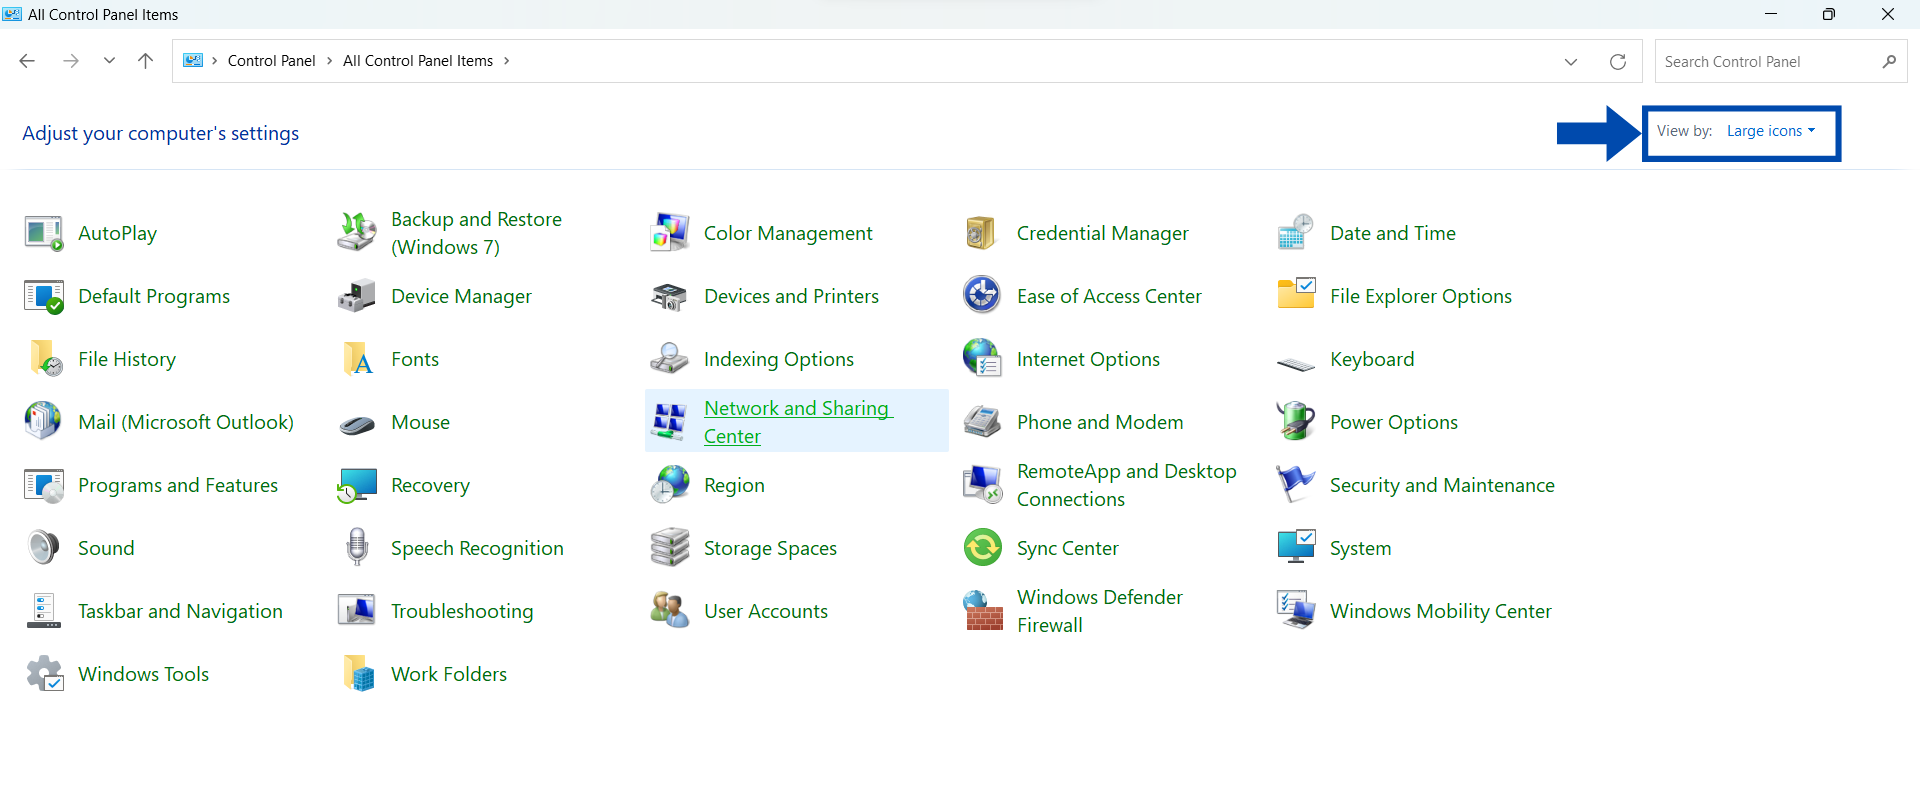Viewport: 1920px width, 792px height.
Task: Open the Network and Sharing Center link
Action: [797, 422]
